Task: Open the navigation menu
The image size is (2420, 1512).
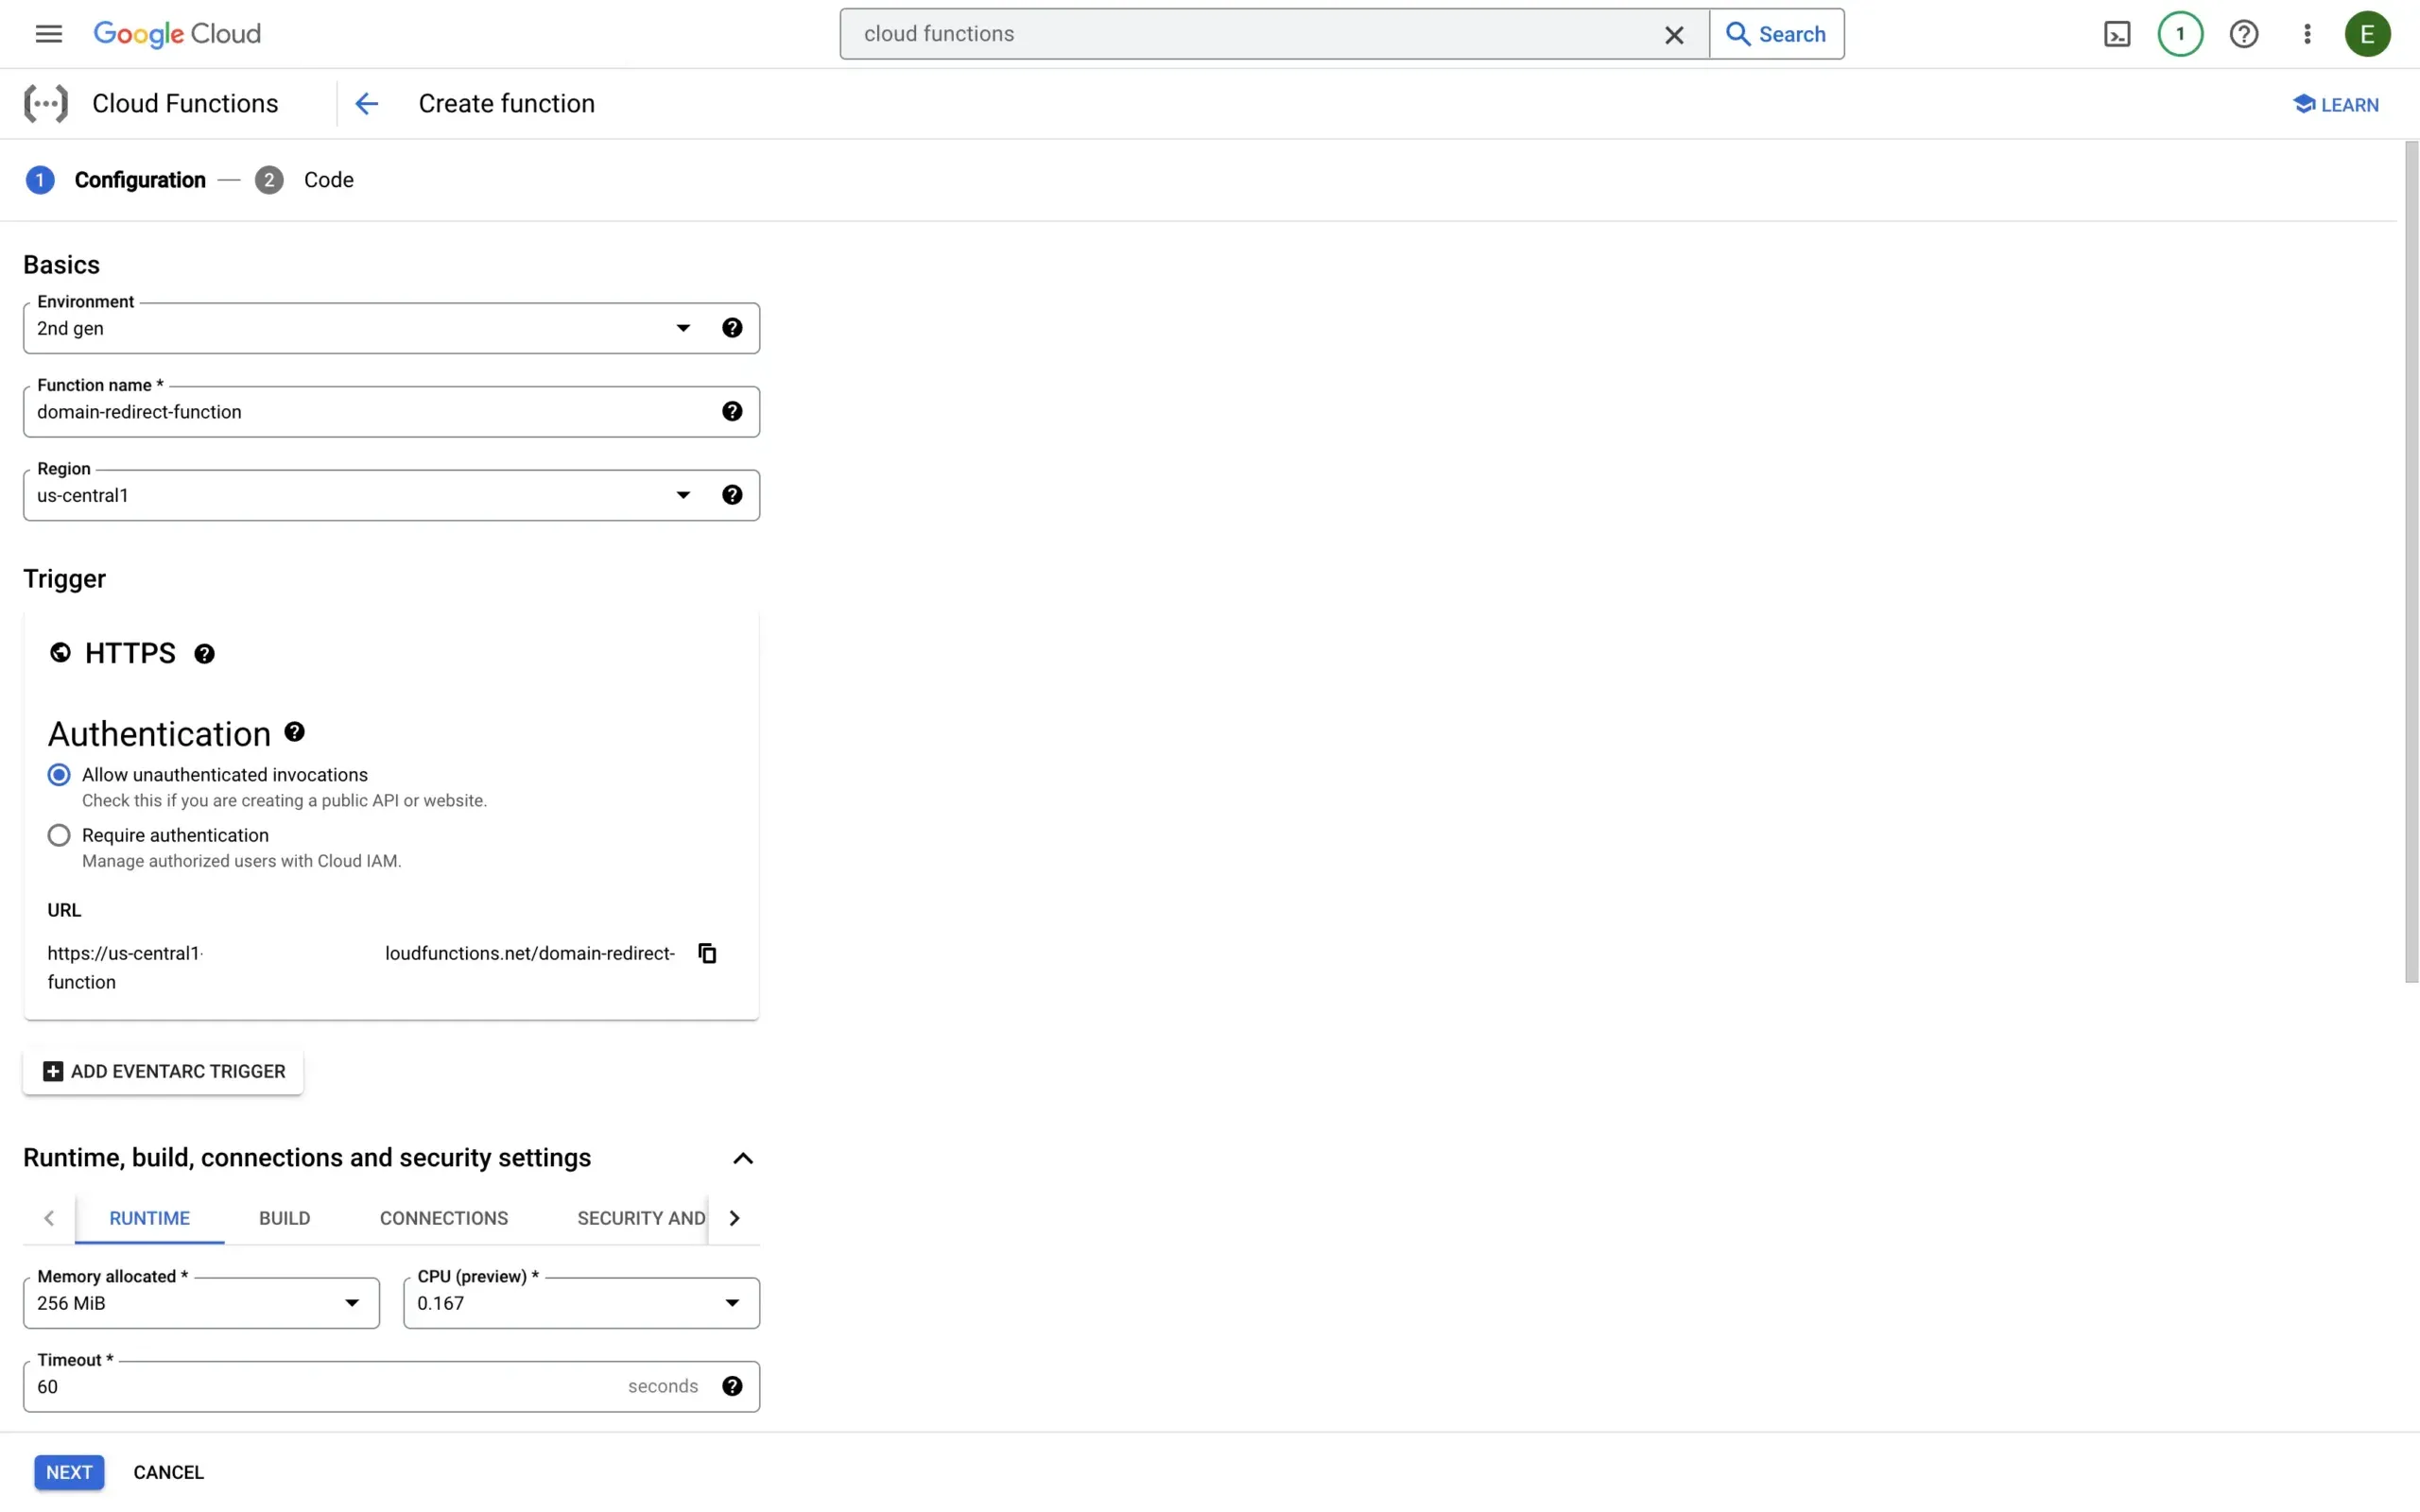Action: coord(47,33)
